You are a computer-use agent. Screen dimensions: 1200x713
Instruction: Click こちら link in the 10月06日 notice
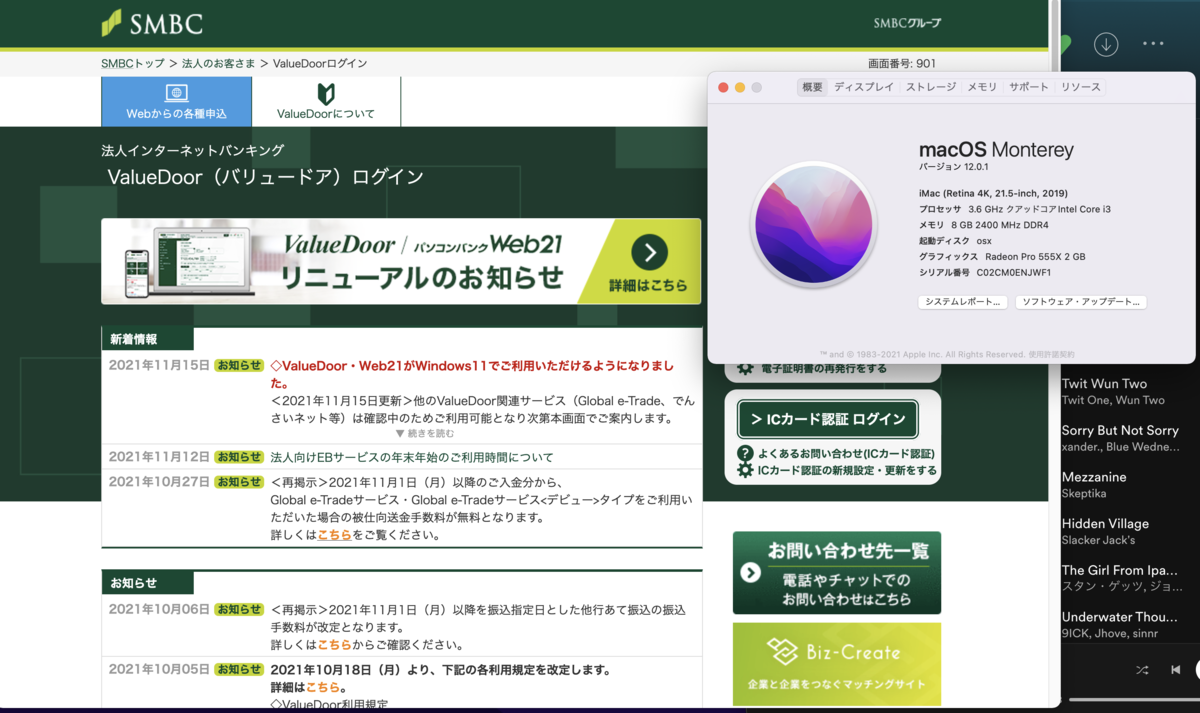pos(335,644)
